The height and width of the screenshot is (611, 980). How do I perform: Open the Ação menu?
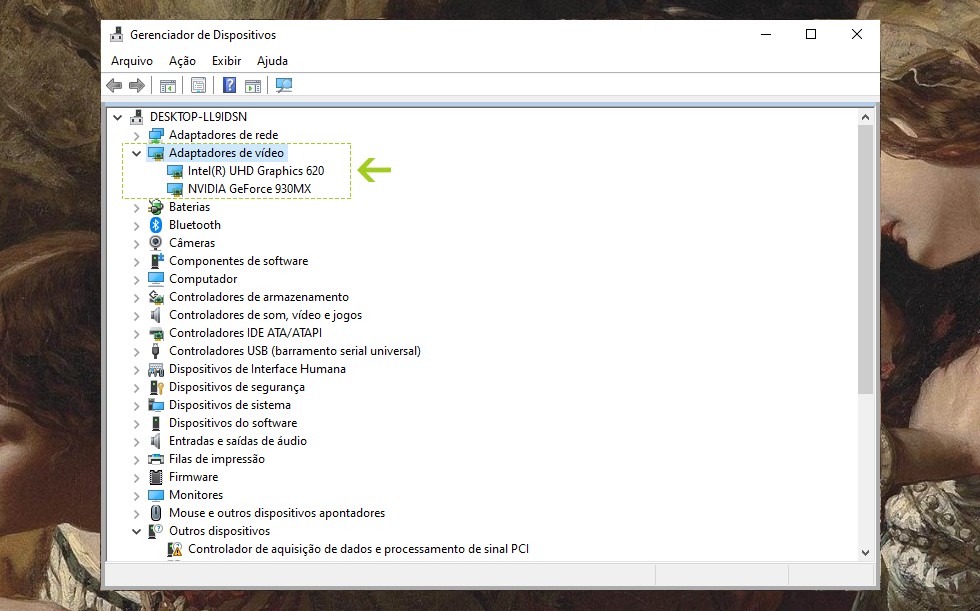(x=182, y=61)
